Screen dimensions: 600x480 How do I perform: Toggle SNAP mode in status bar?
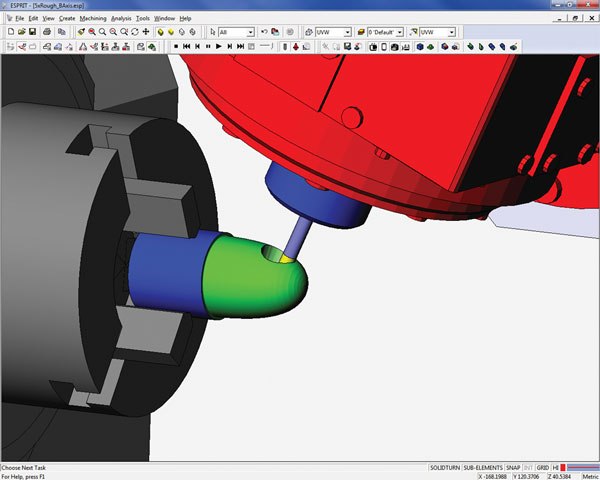[x=512, y=467]
